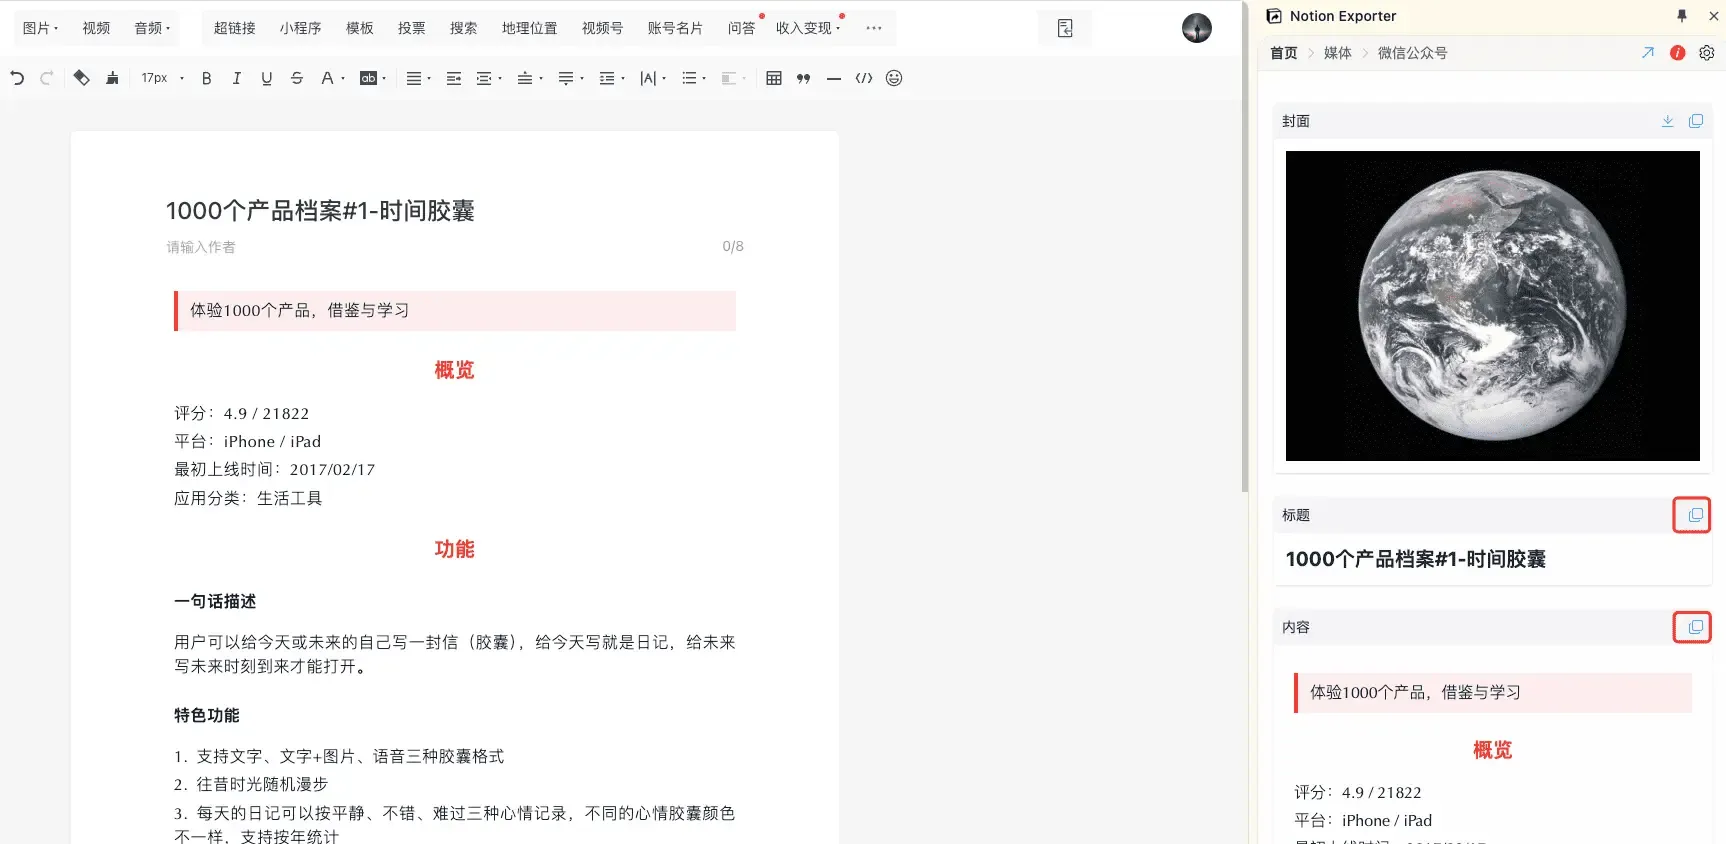Insert a 投票 poll
The height and width of the screenshot is (844, 1726).
(x=412, y=28)
